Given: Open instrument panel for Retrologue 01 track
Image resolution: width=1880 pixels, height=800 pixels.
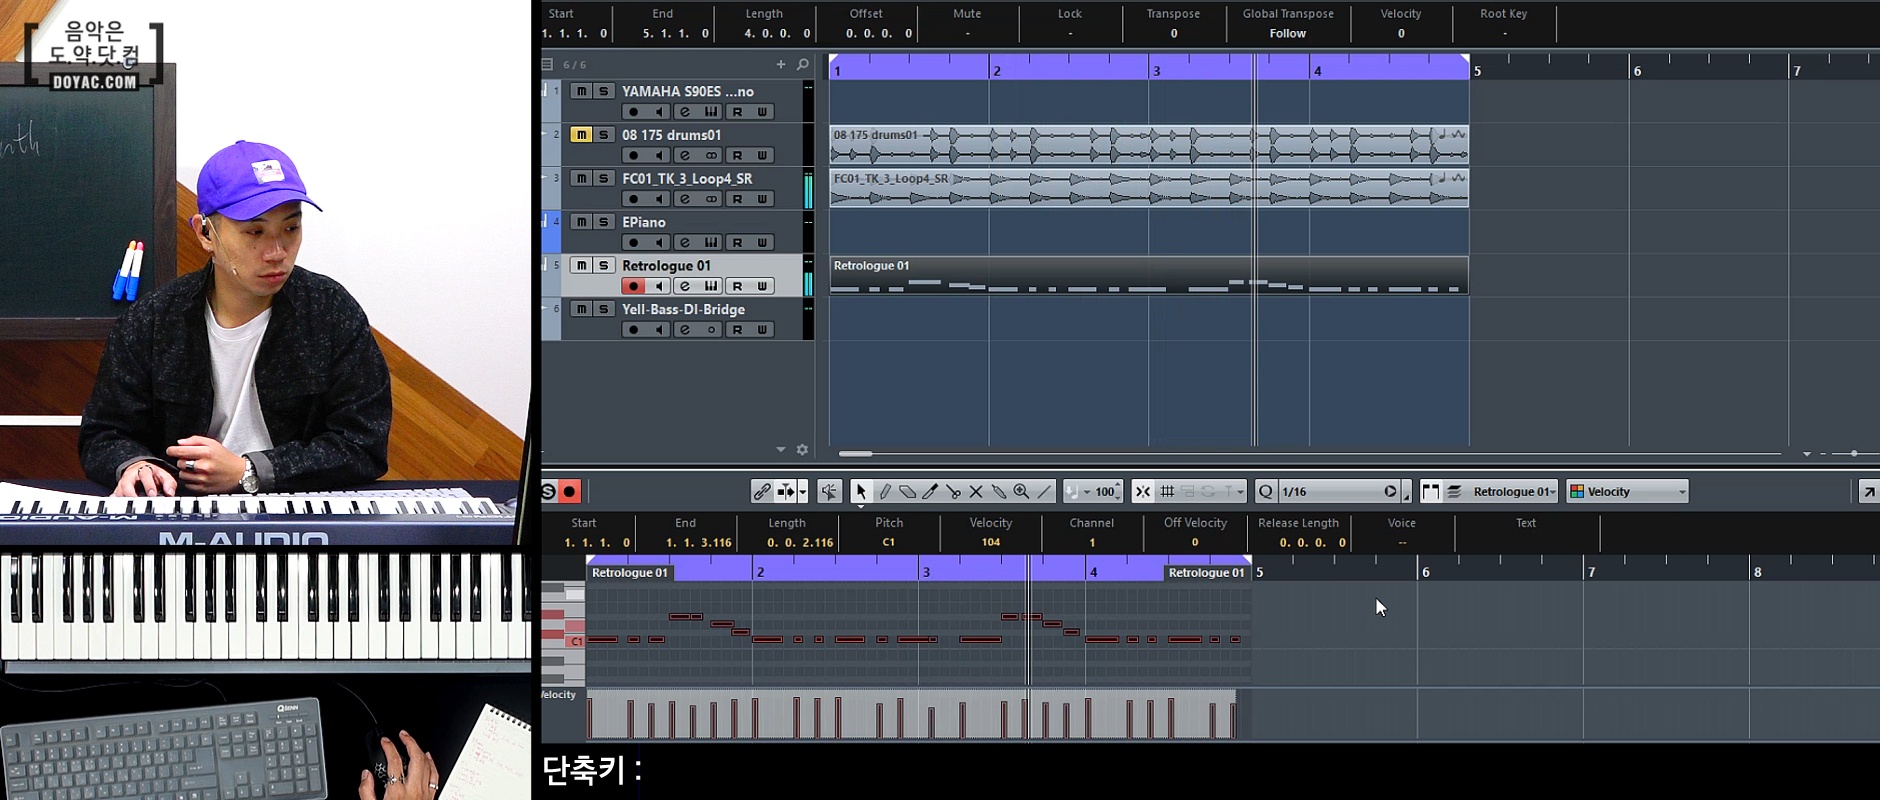Looking at the screenshot, I should 711,286.
